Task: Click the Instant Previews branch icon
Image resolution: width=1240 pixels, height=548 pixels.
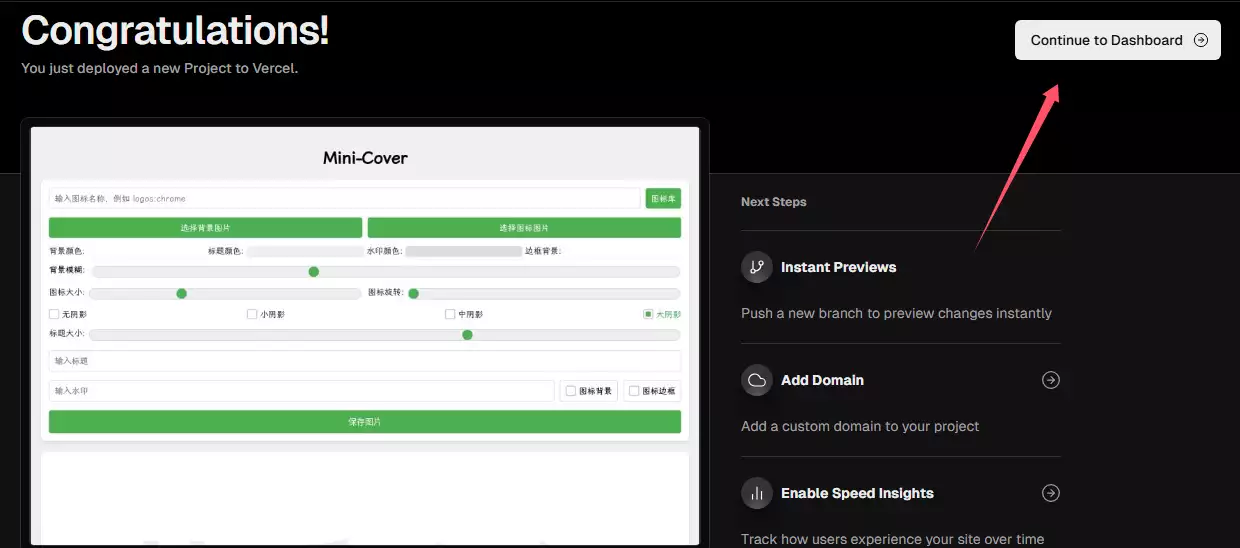Action: pos(757,267)
